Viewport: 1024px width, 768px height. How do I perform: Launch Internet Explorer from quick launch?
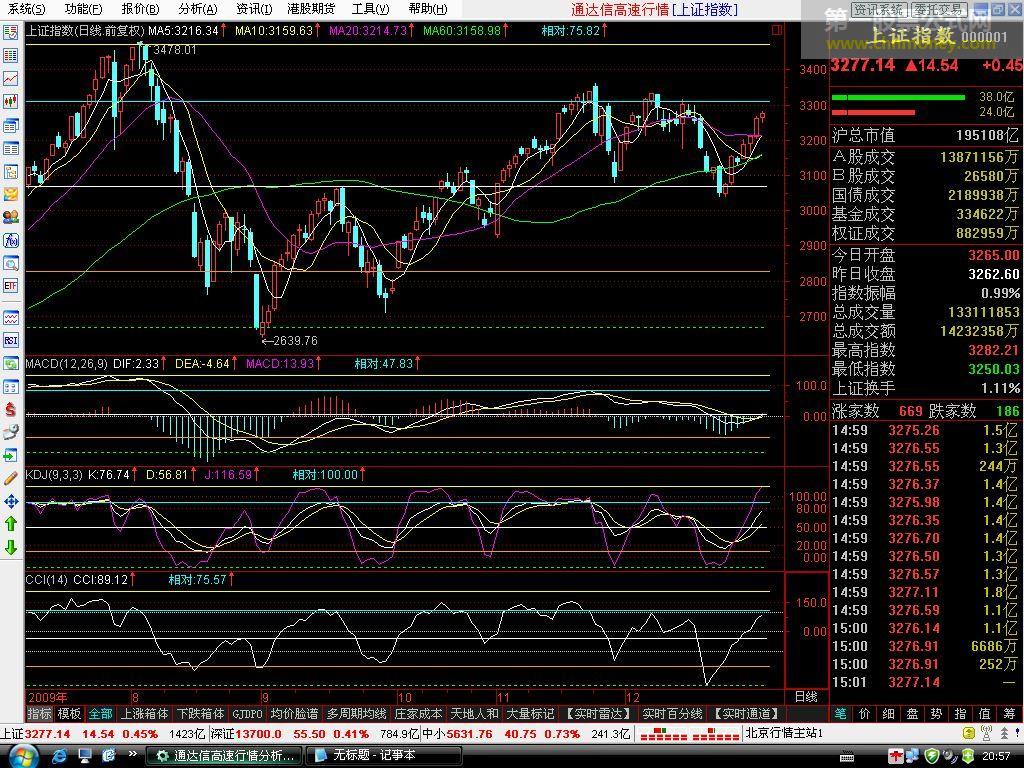coord(59,756)
